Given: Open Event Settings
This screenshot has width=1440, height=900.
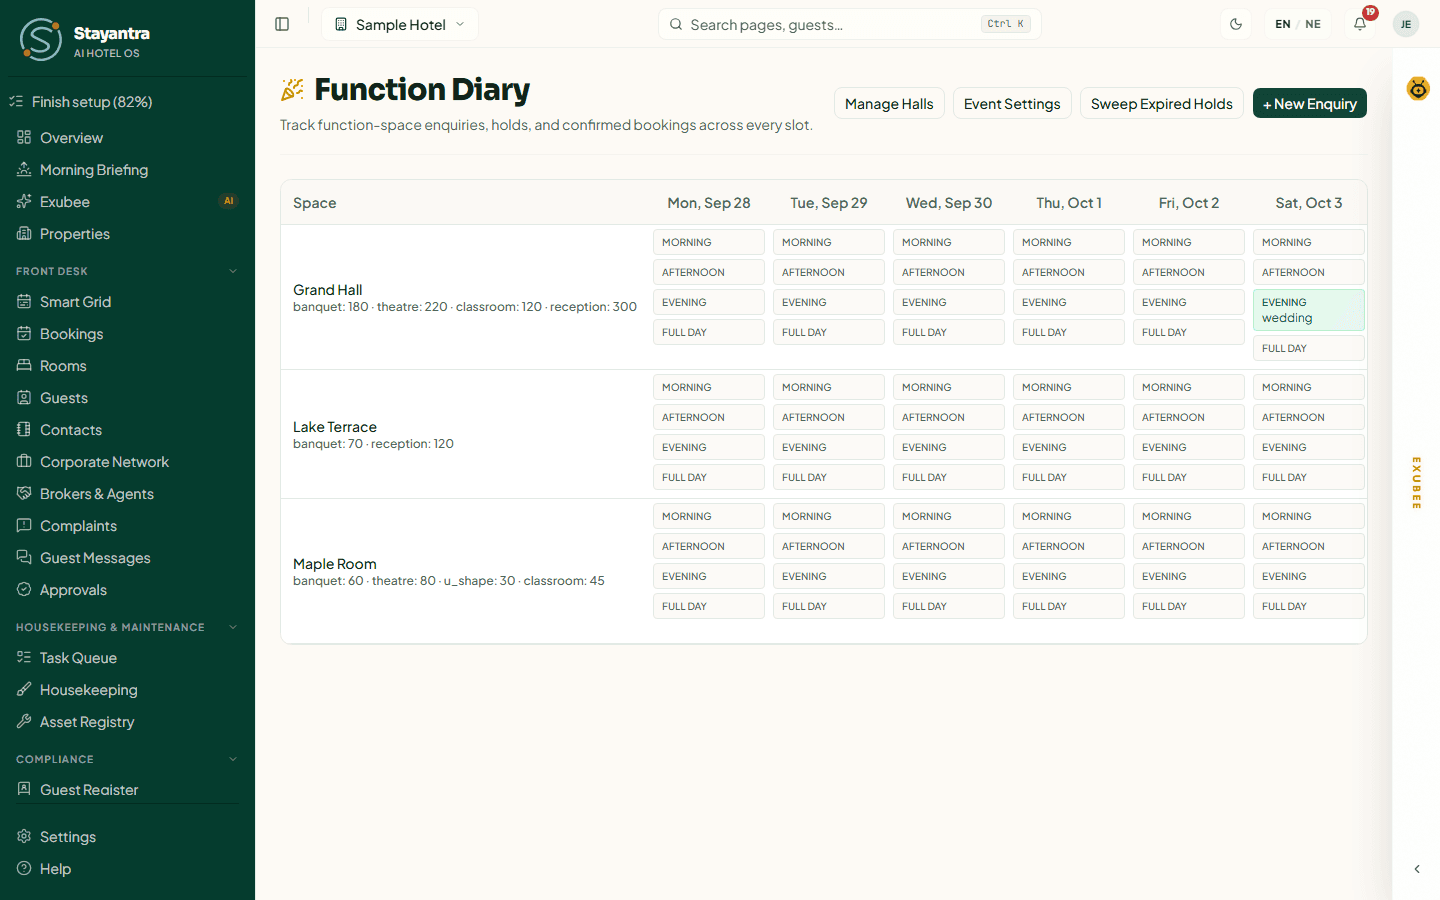Looking at the screenshot, I should pos(1012,104).
